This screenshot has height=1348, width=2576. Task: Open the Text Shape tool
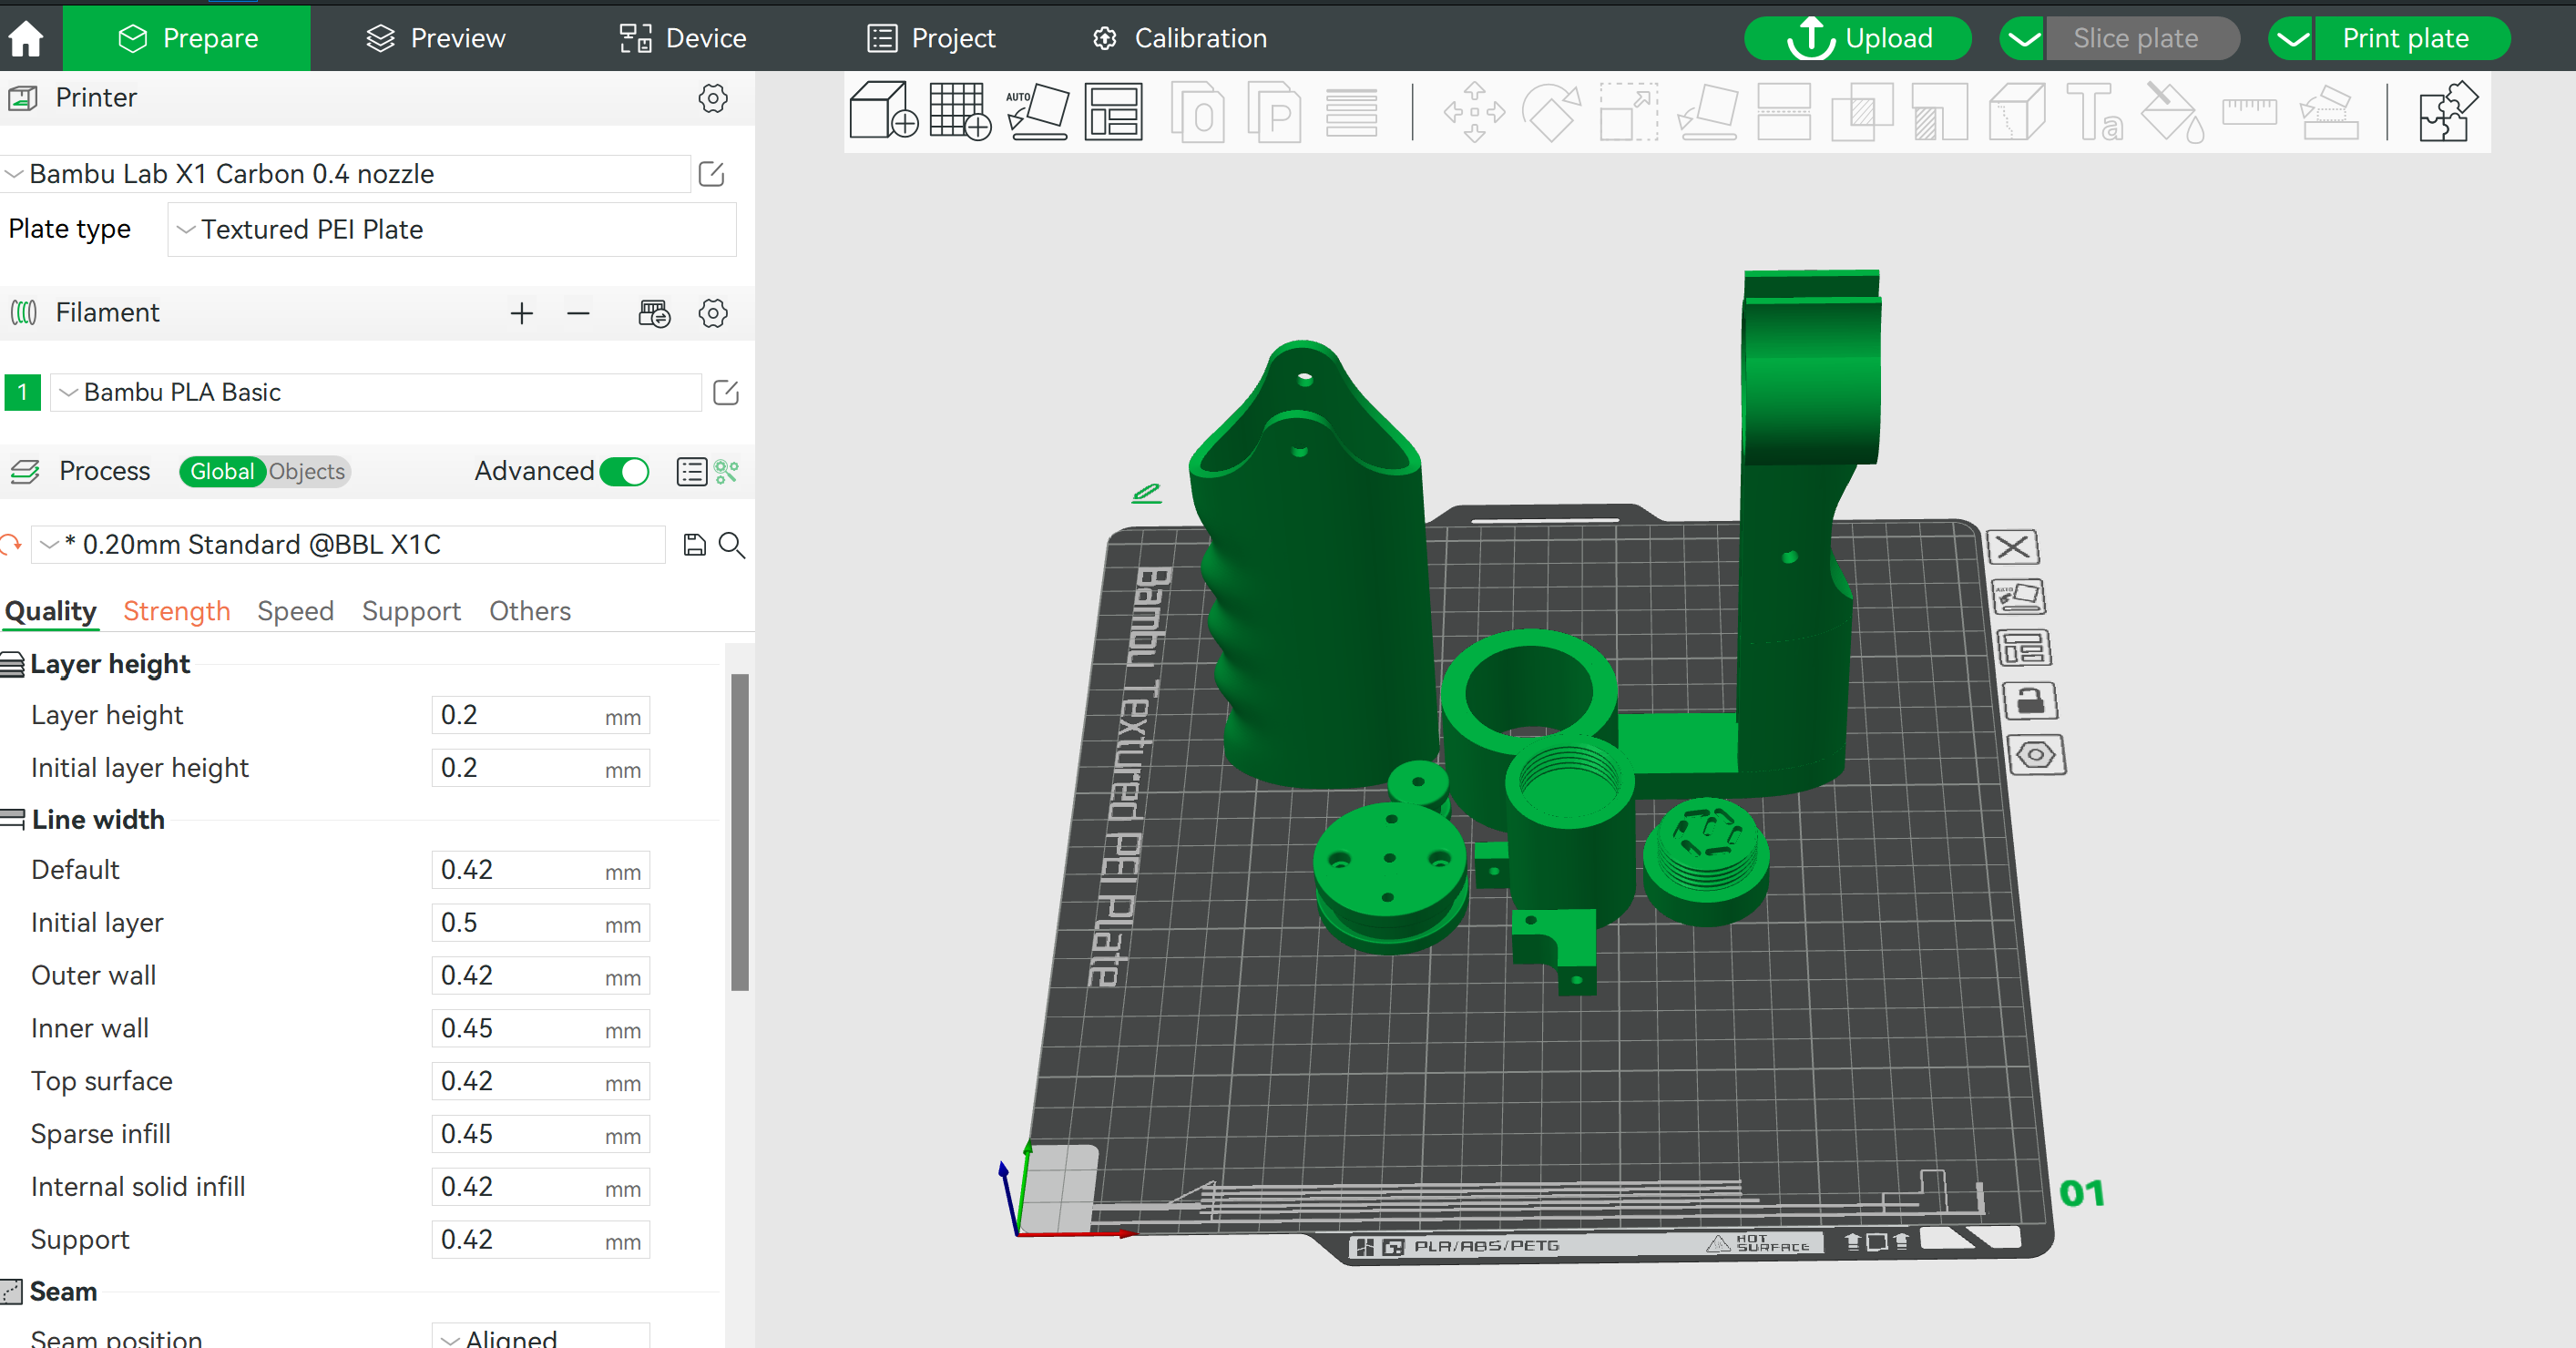pyautogui.click(x=2094, y=112)
